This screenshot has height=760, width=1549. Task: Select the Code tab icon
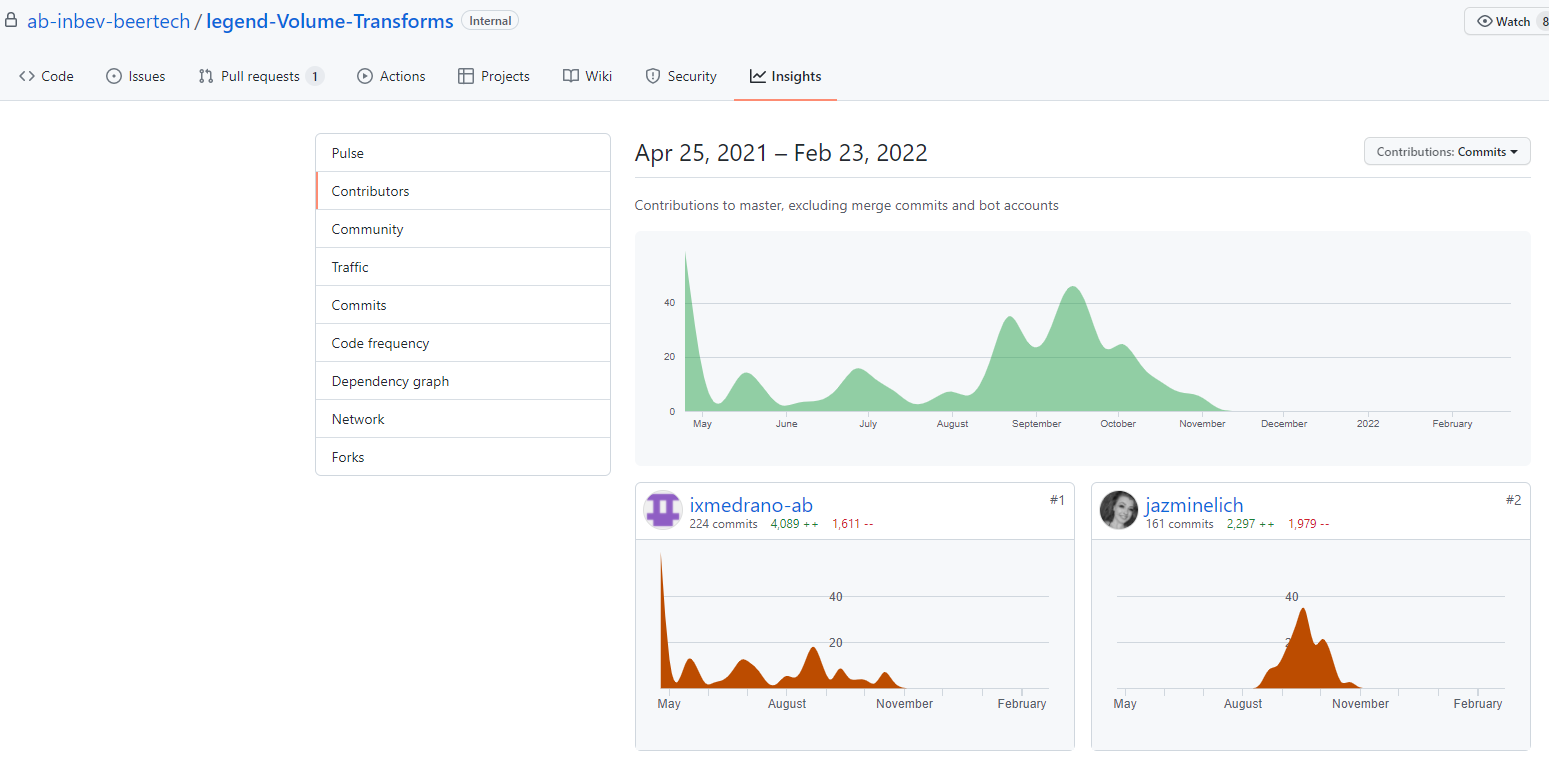pos(26,75)
